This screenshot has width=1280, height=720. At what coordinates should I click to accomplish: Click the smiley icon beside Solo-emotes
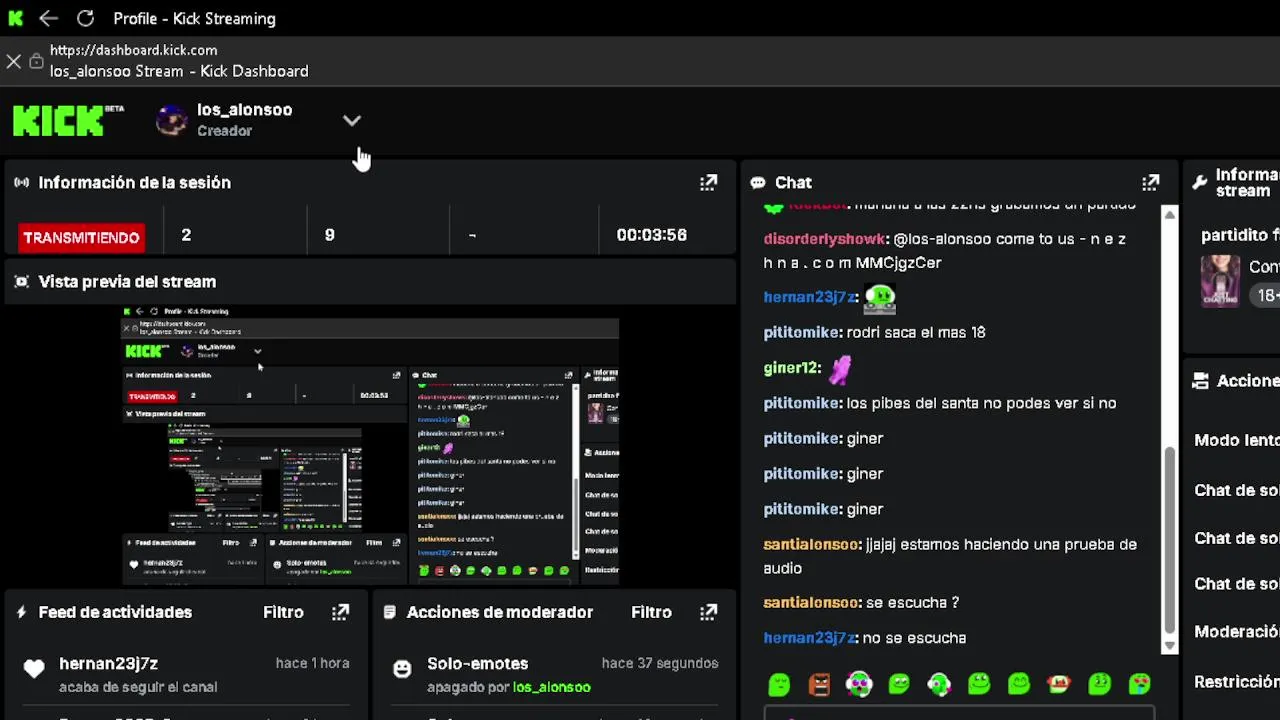pos(402,669)
